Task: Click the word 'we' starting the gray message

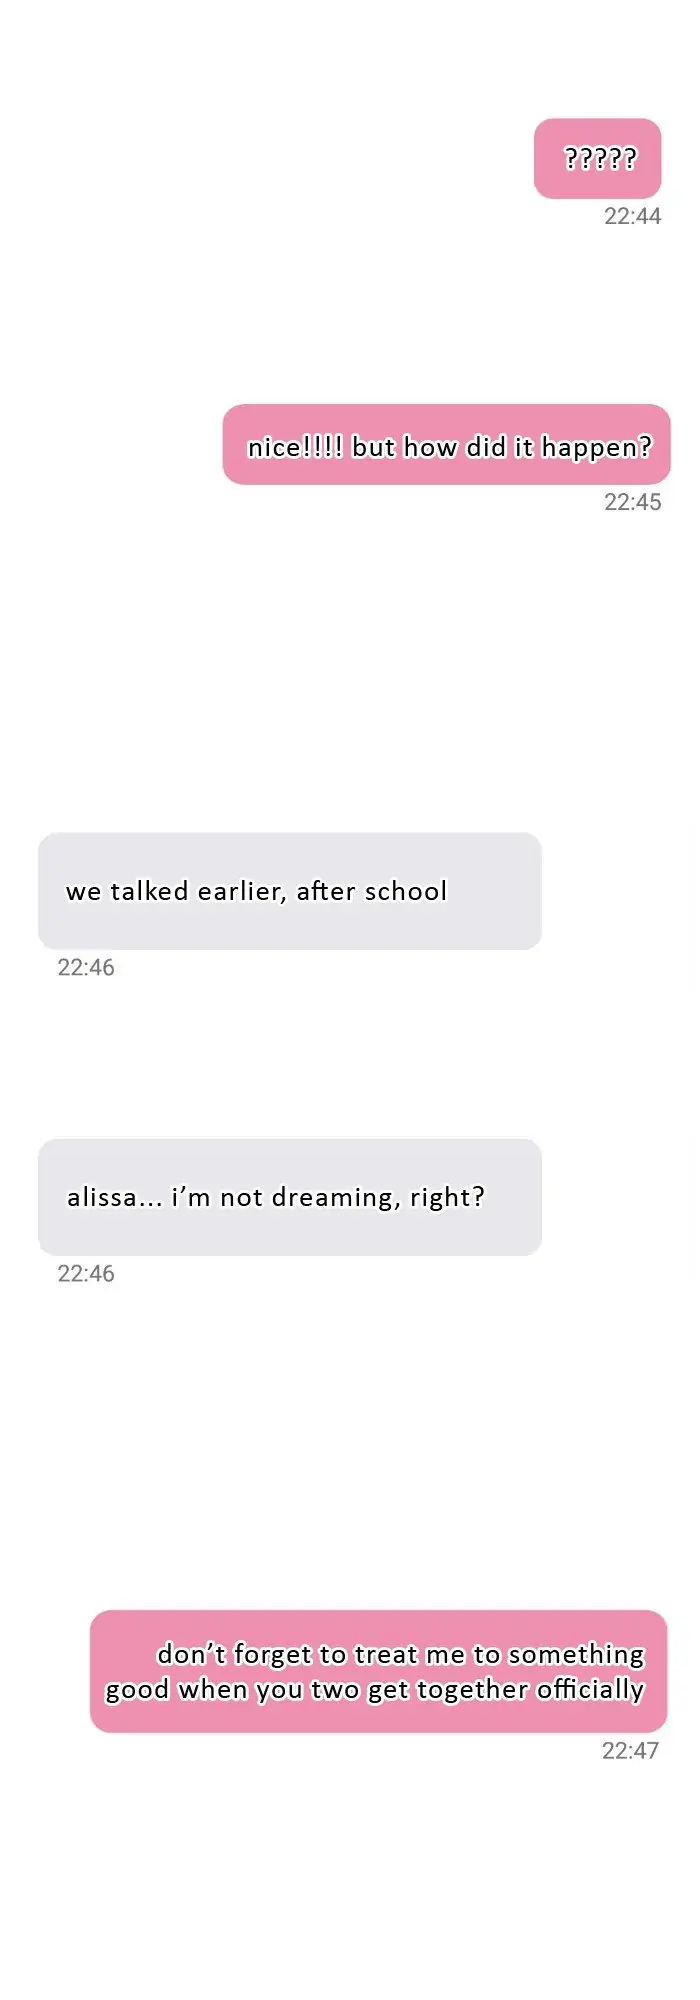Action: coord(83,891)
